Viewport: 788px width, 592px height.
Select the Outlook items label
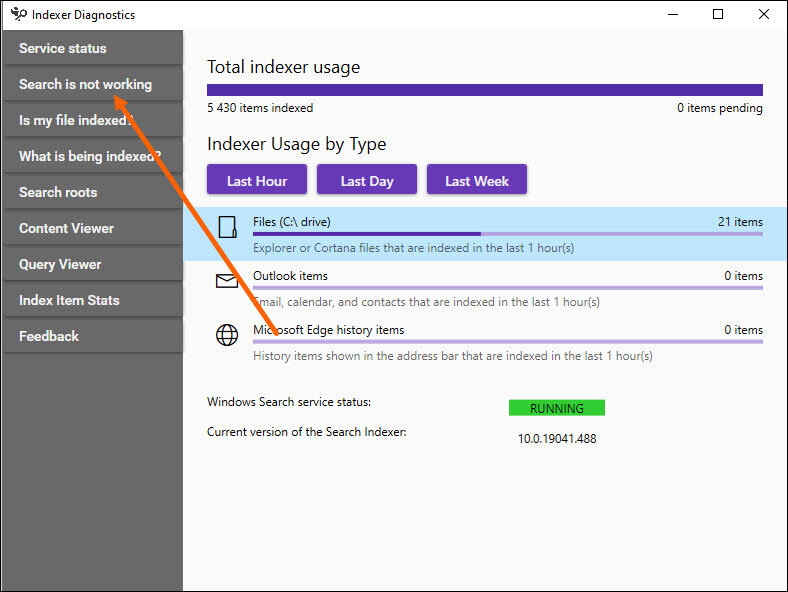(x=290, y=276)
